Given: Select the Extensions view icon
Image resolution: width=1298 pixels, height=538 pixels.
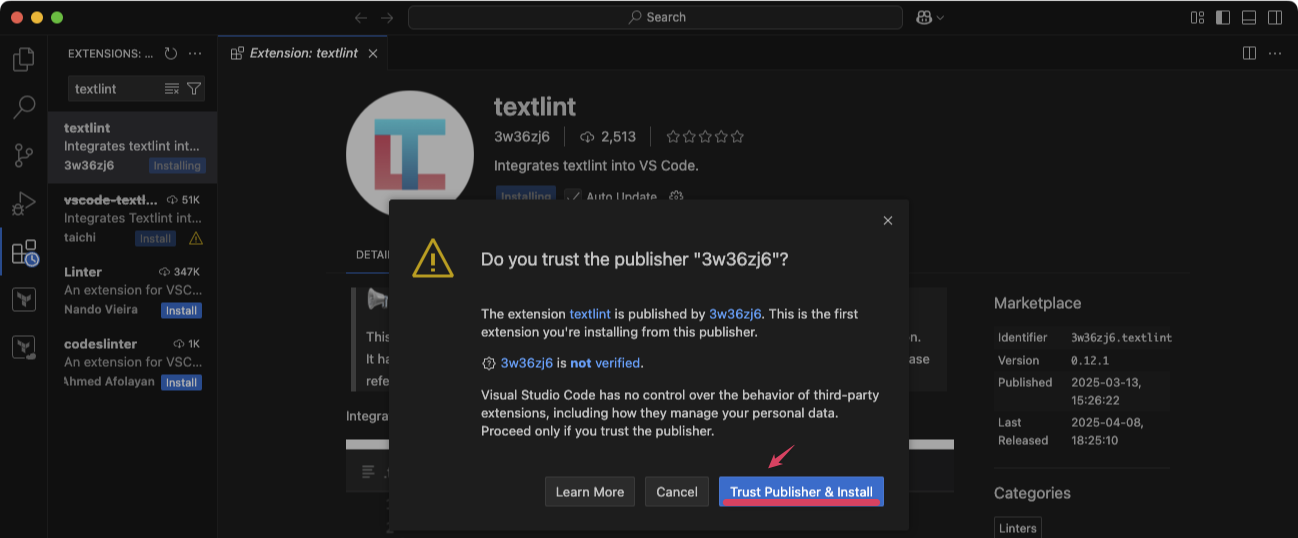Looking at the screenshot, I should (24, 252).
